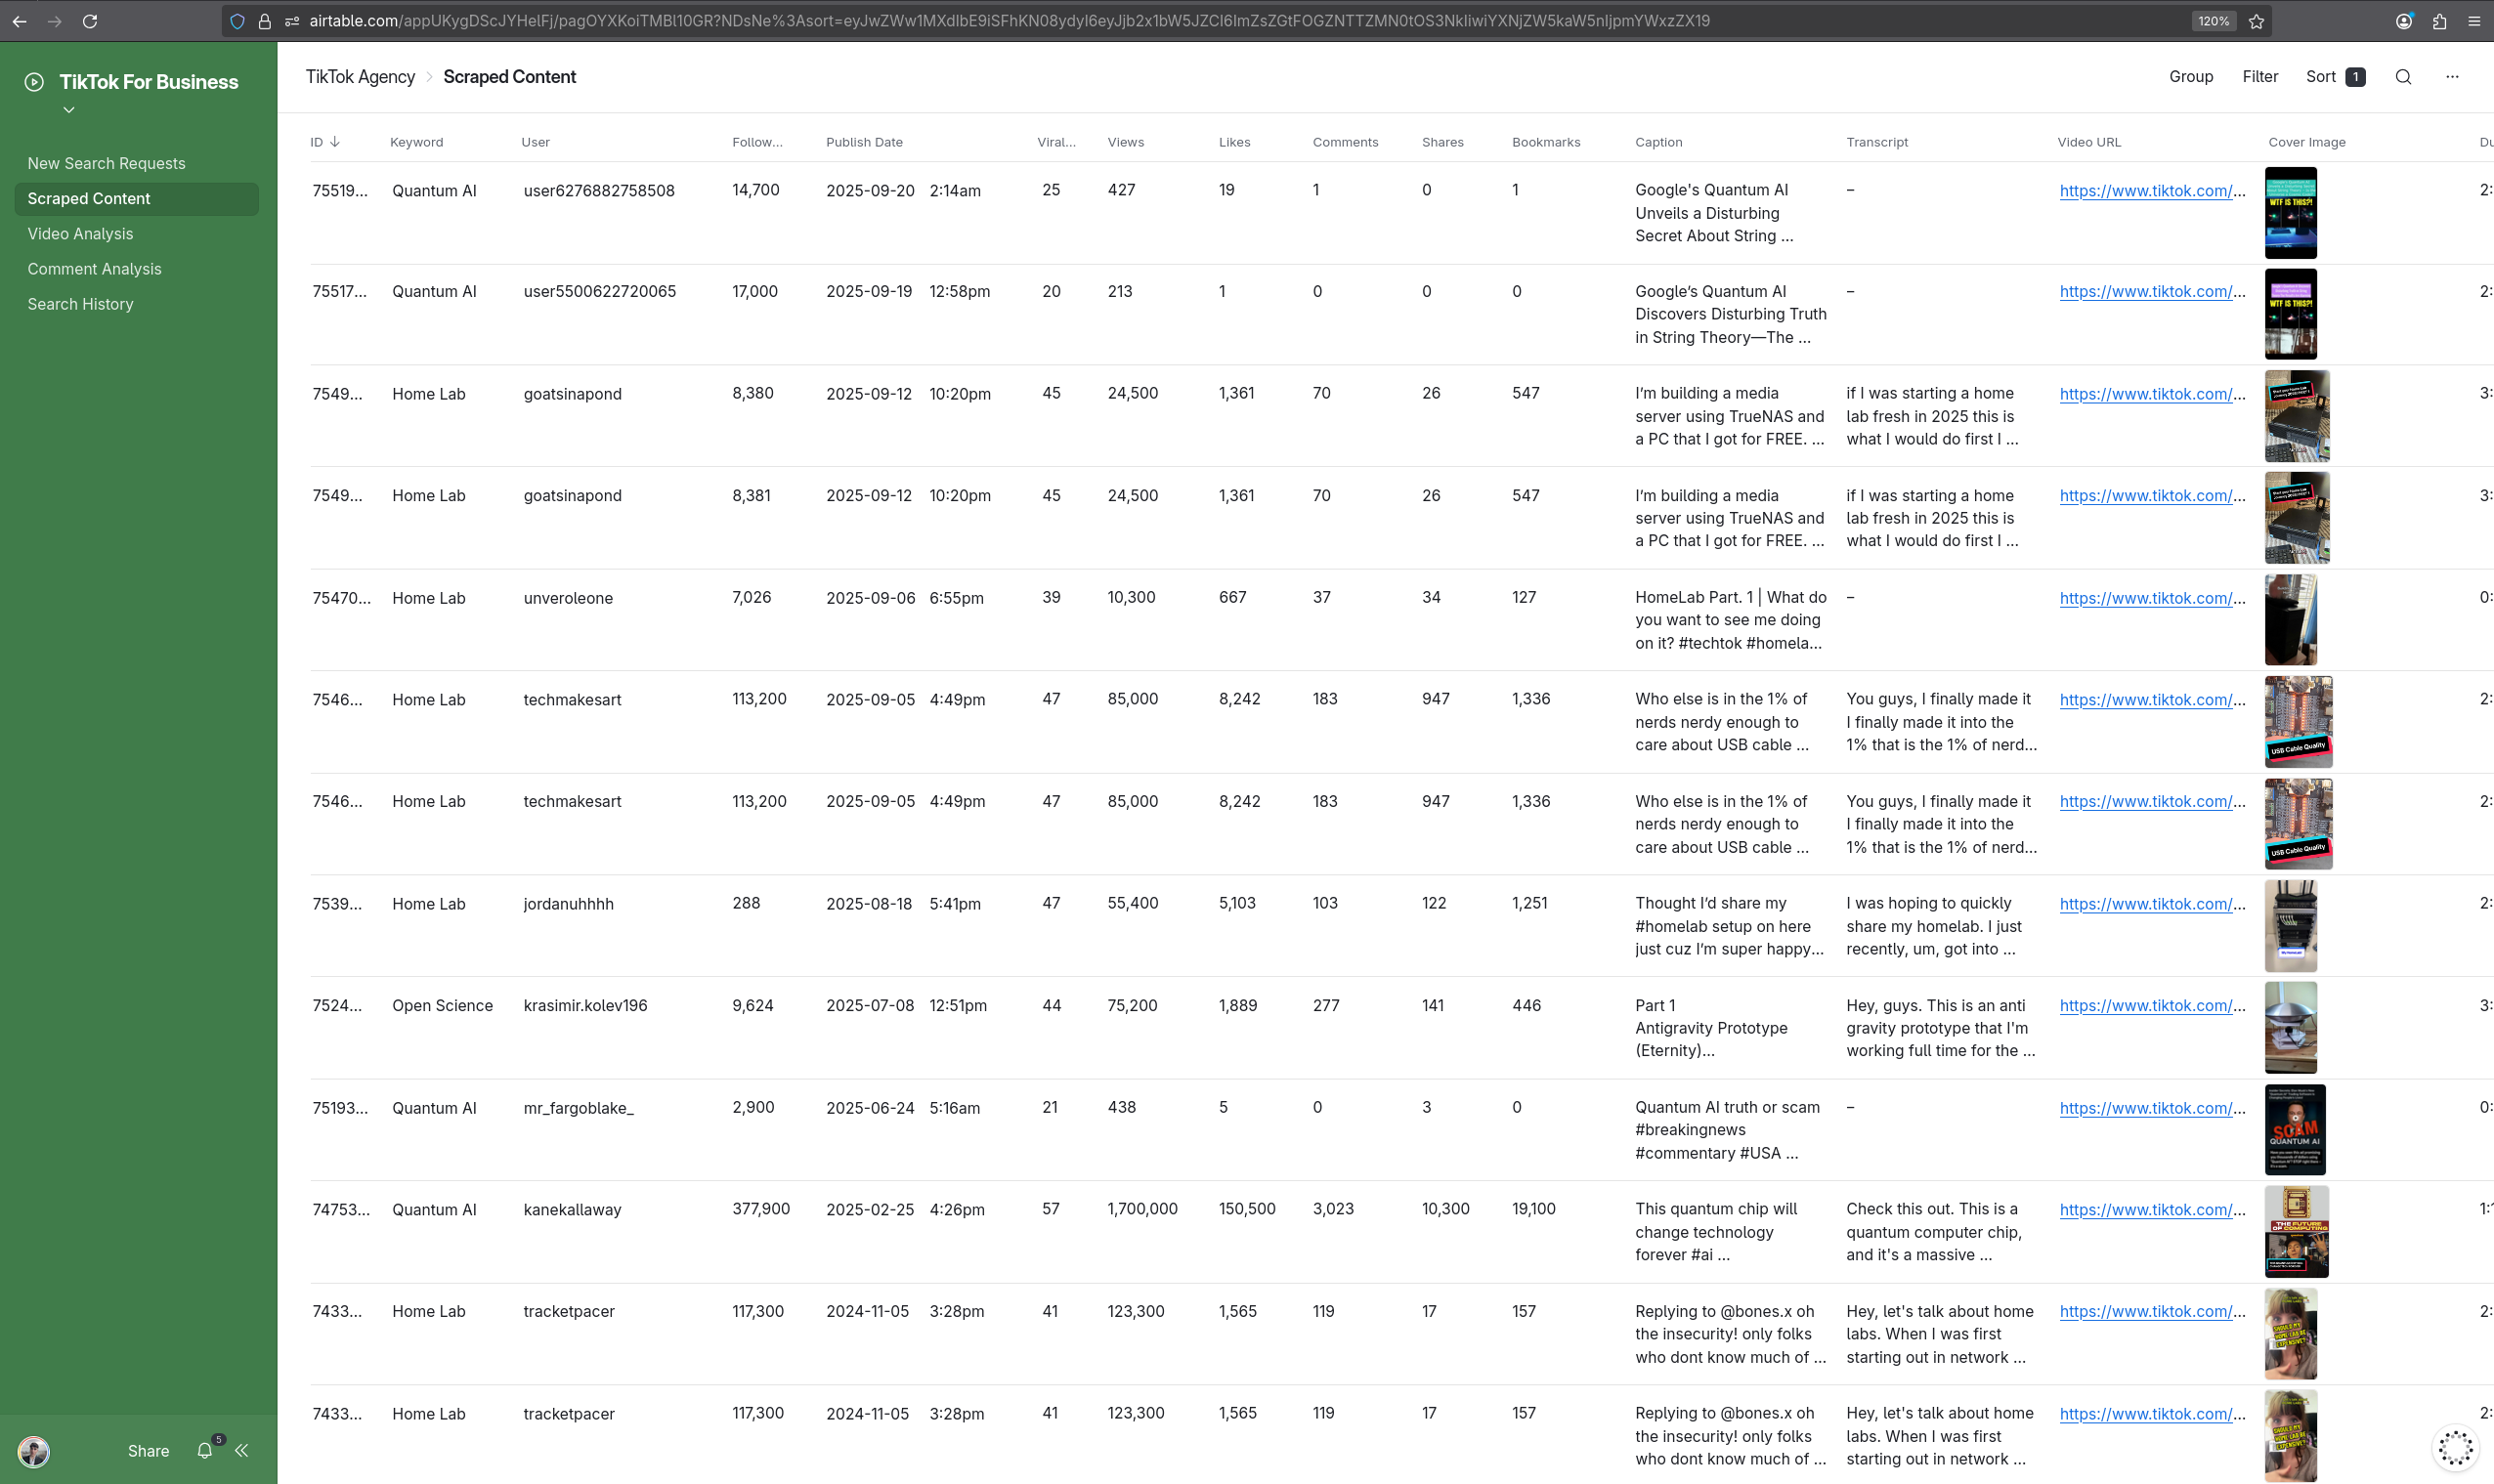Expand the chevron under TikTok For Business
The height and width of the screenshot is (1484, 2494).
point(68,110)
